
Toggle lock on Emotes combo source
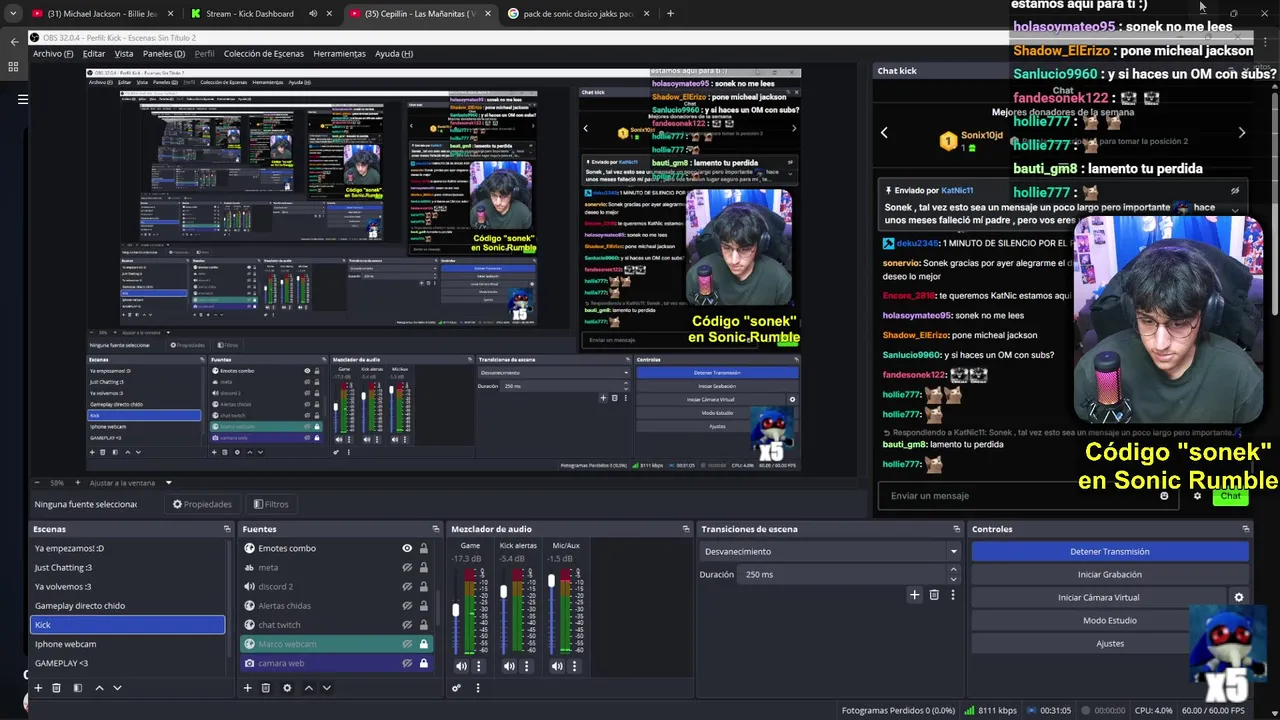[x=424, y=548]
